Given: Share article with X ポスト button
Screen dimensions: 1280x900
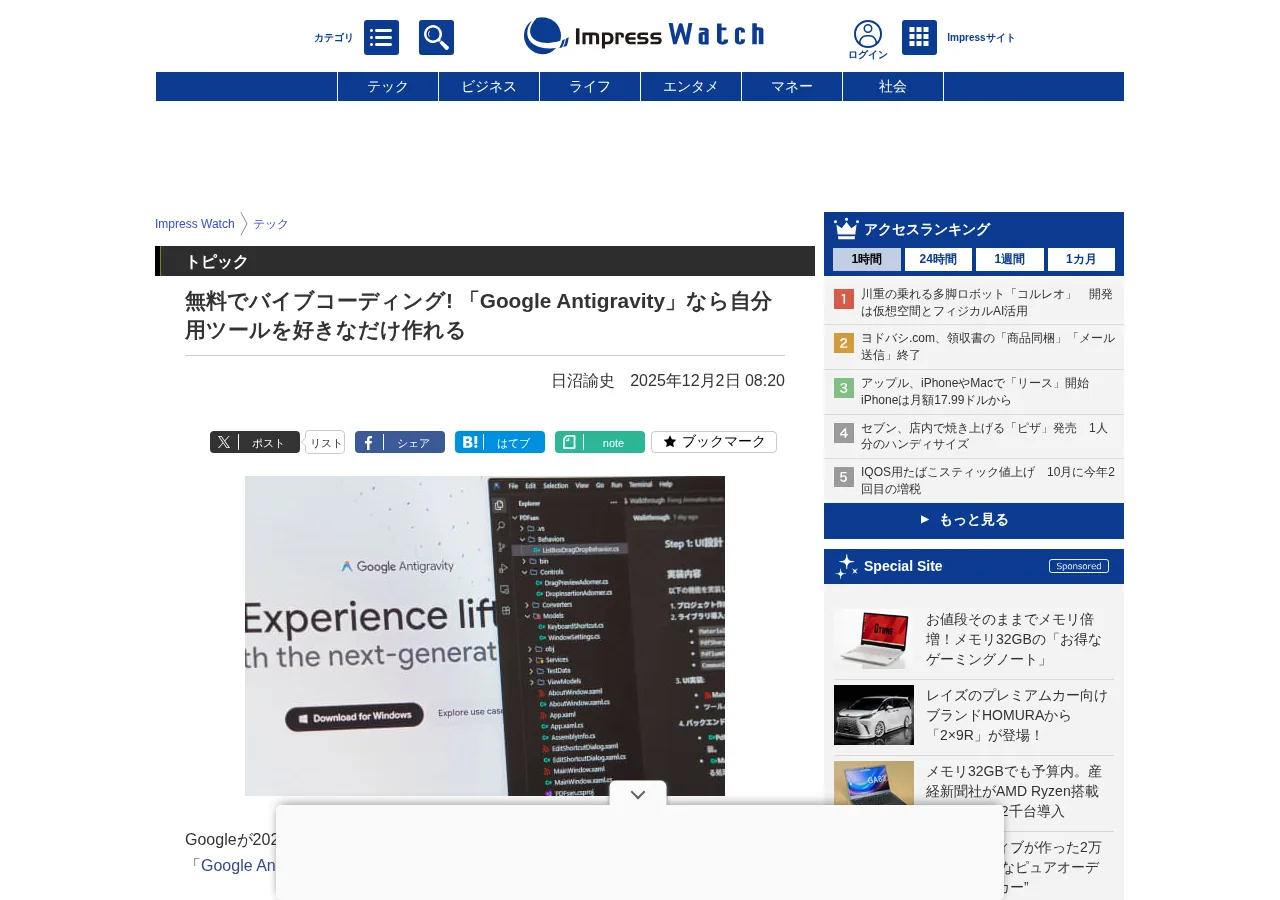Looking at the screenshot, I should point(255,442).
